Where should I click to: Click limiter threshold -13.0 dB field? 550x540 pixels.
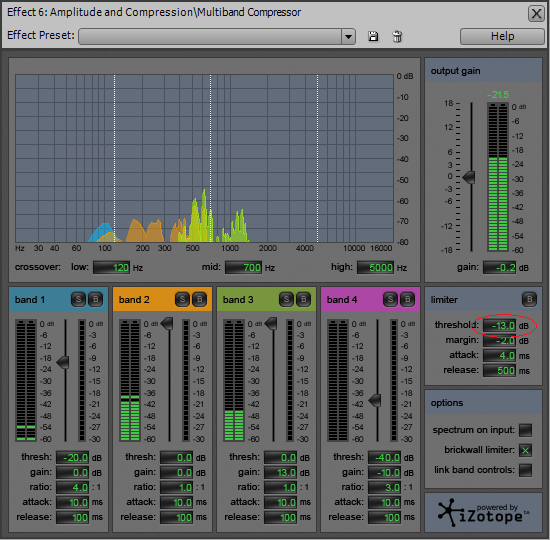499,326
